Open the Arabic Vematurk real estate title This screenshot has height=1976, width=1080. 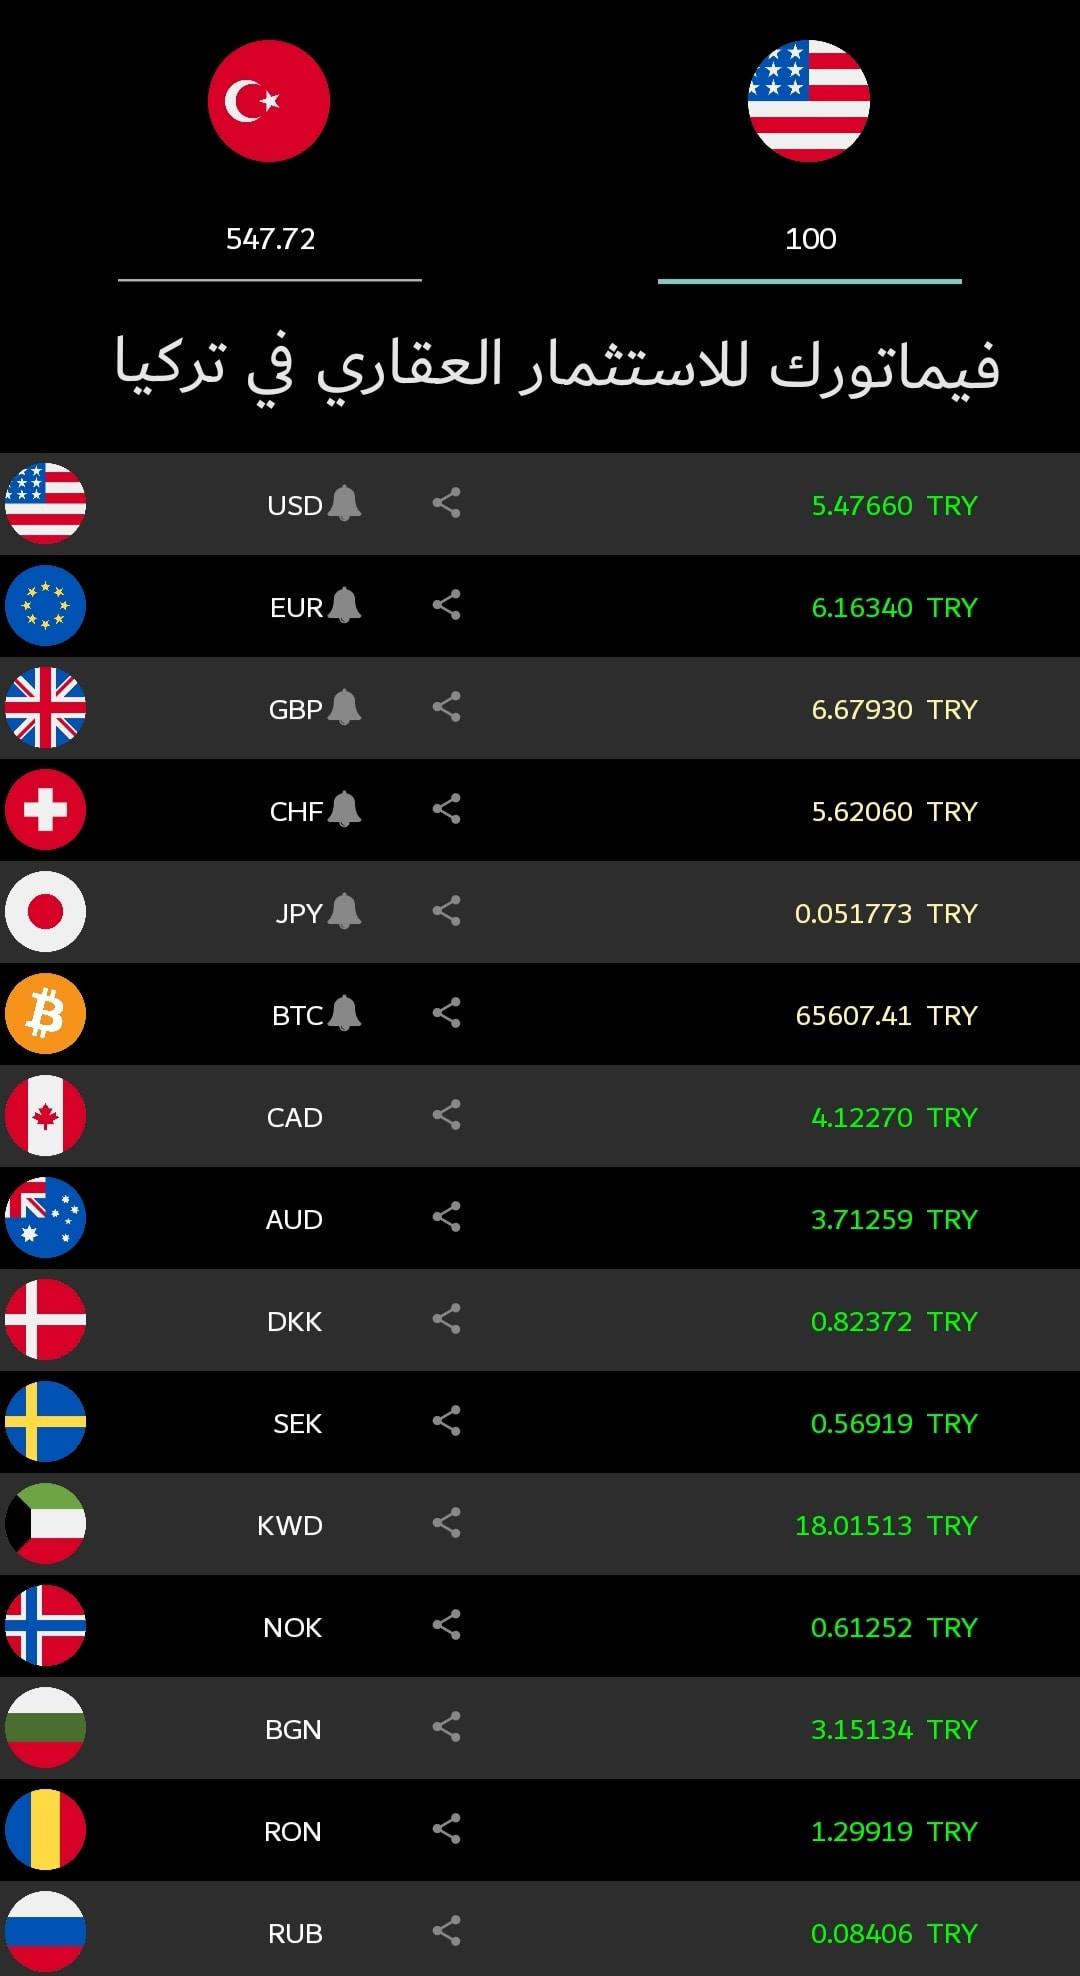(x=557, y=366)
